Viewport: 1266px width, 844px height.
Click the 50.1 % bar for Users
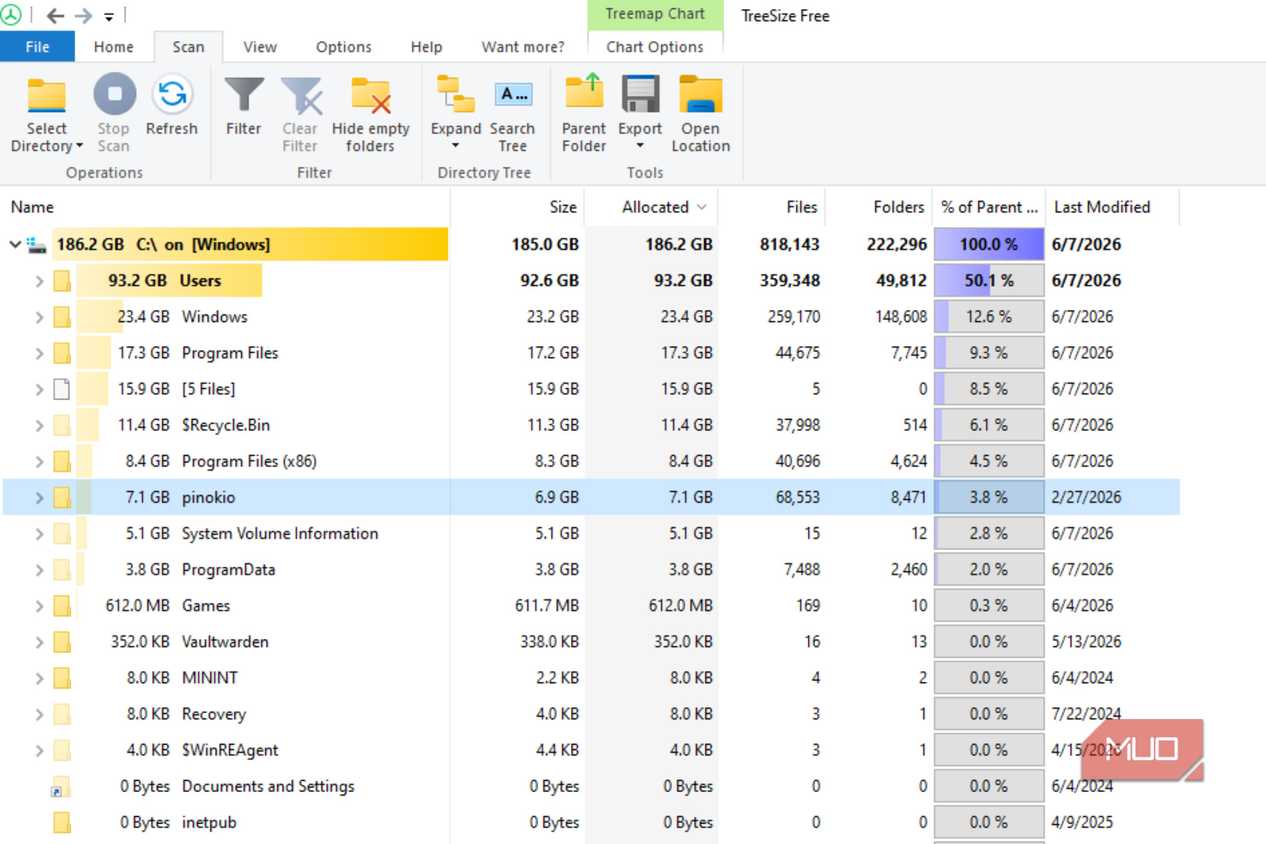[989, 281]
